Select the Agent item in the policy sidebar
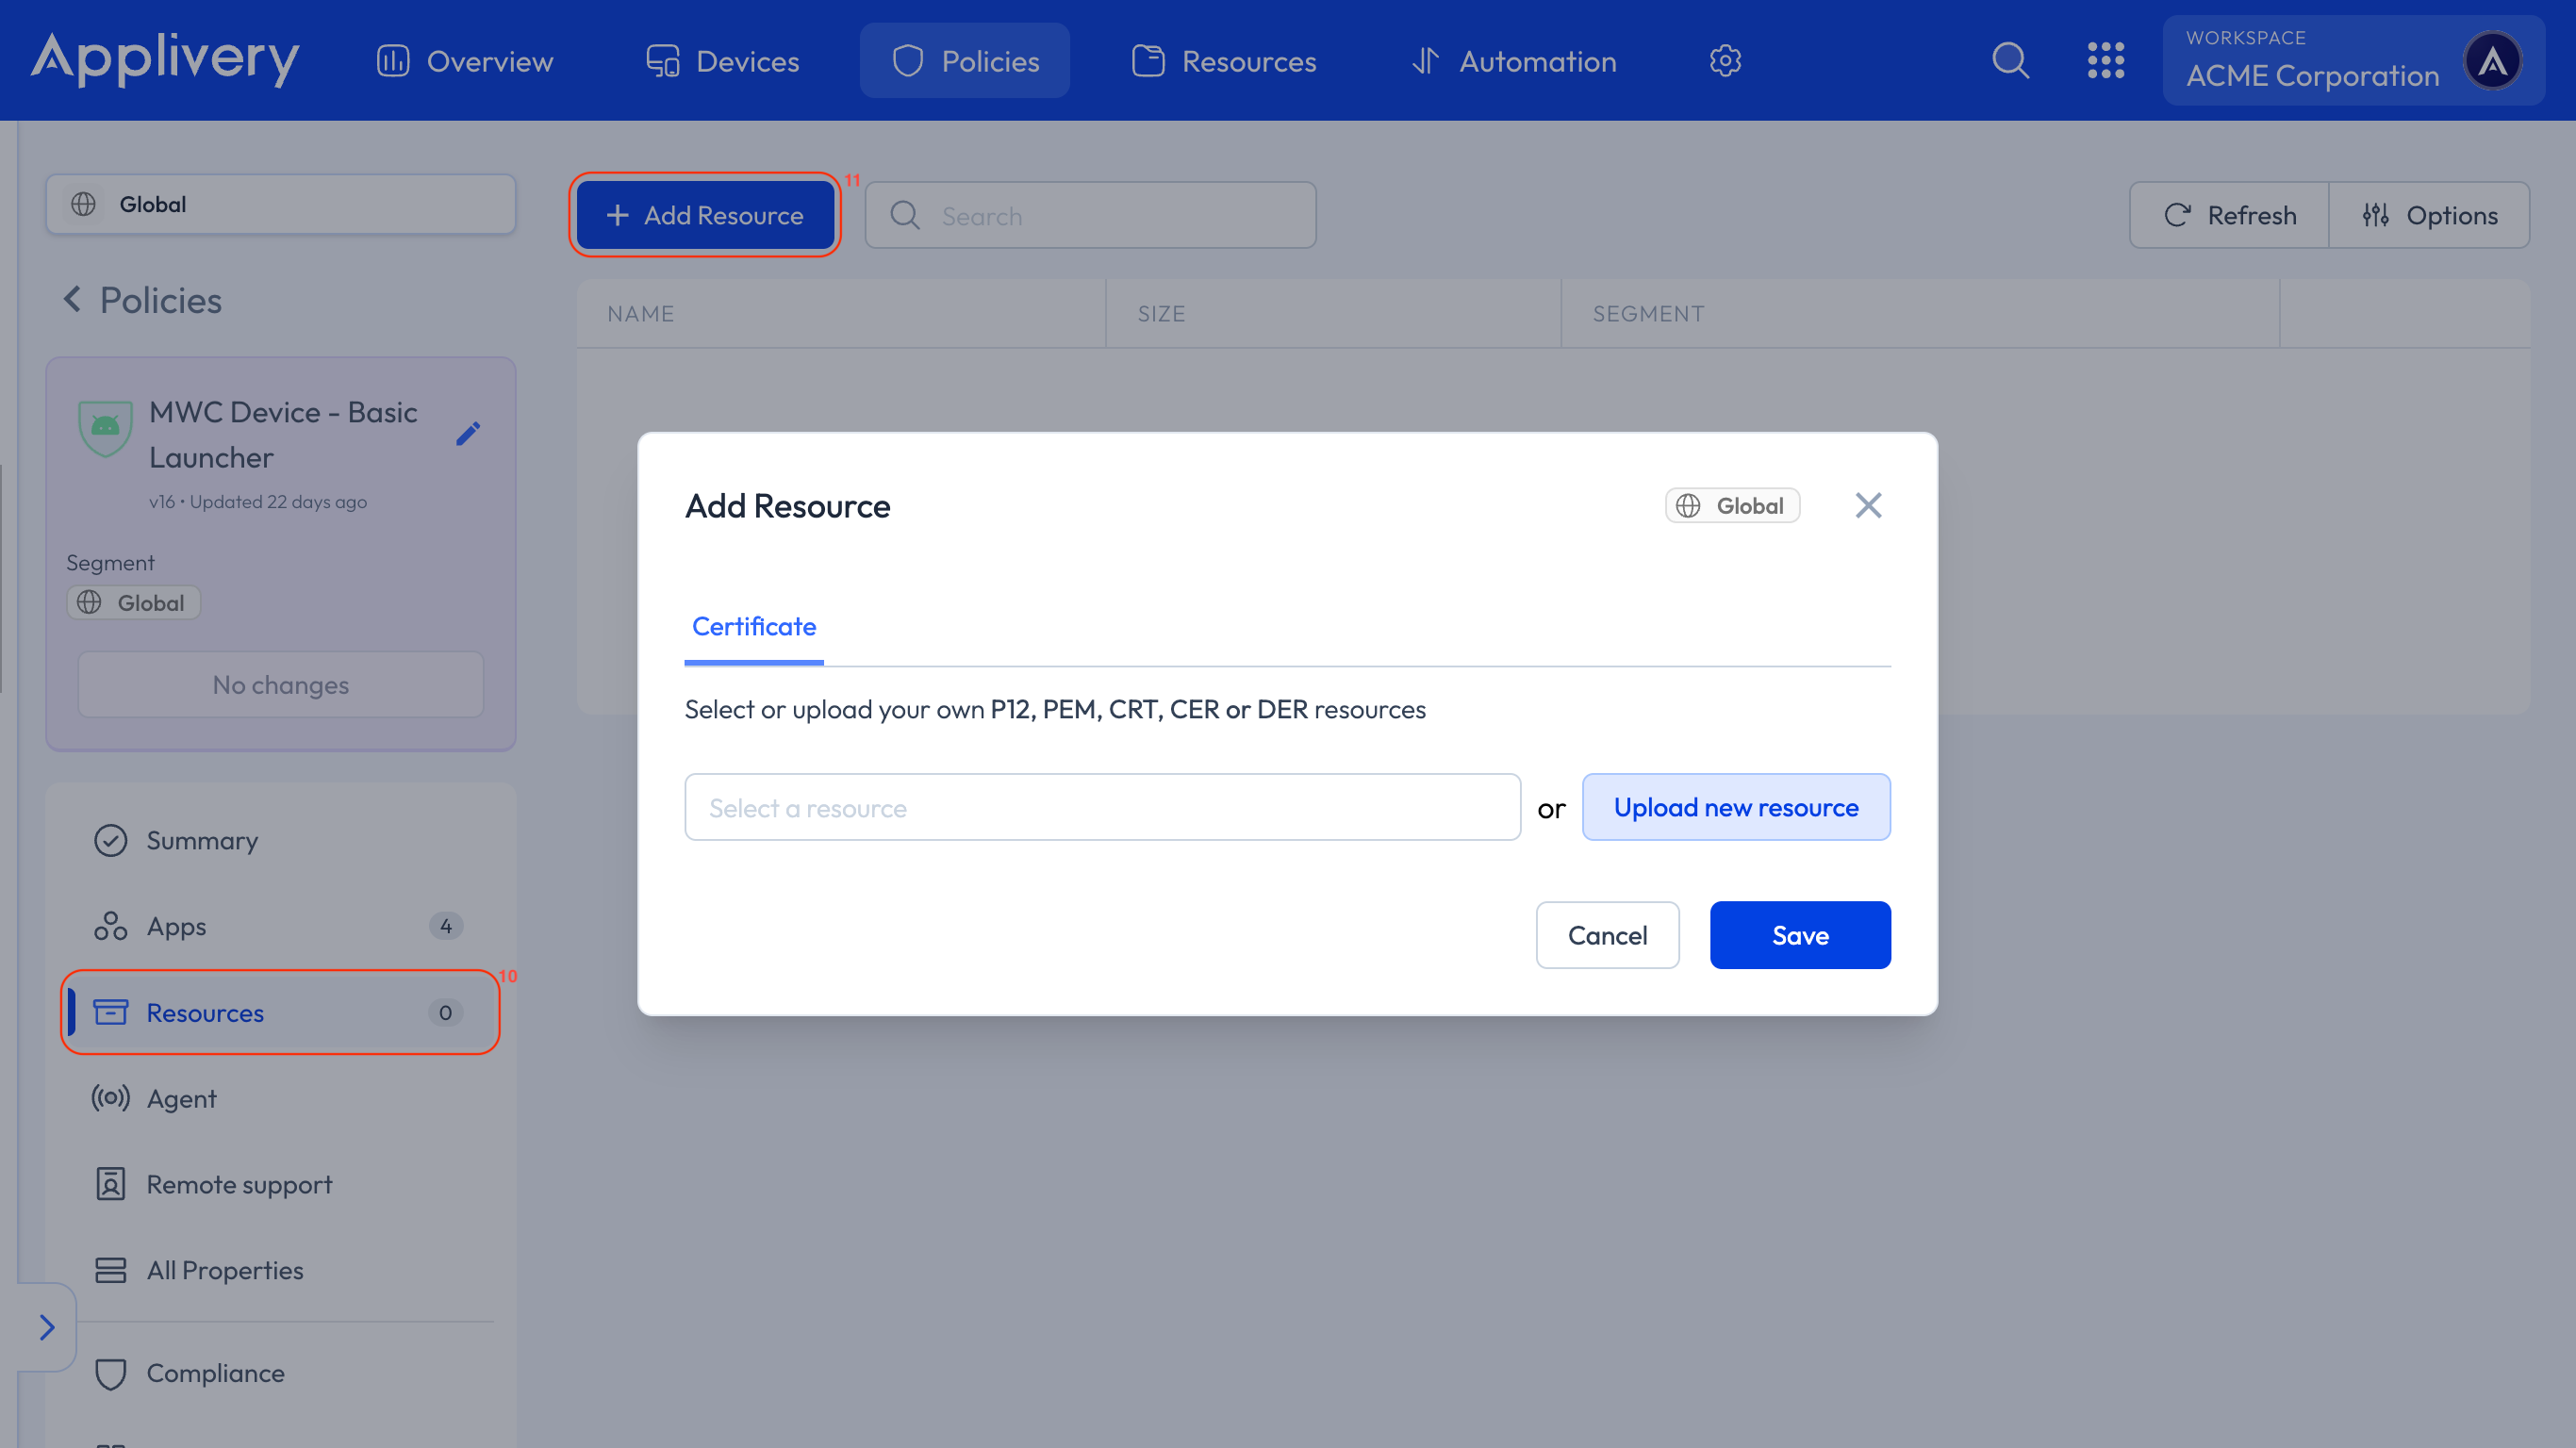 [182, 1098]
